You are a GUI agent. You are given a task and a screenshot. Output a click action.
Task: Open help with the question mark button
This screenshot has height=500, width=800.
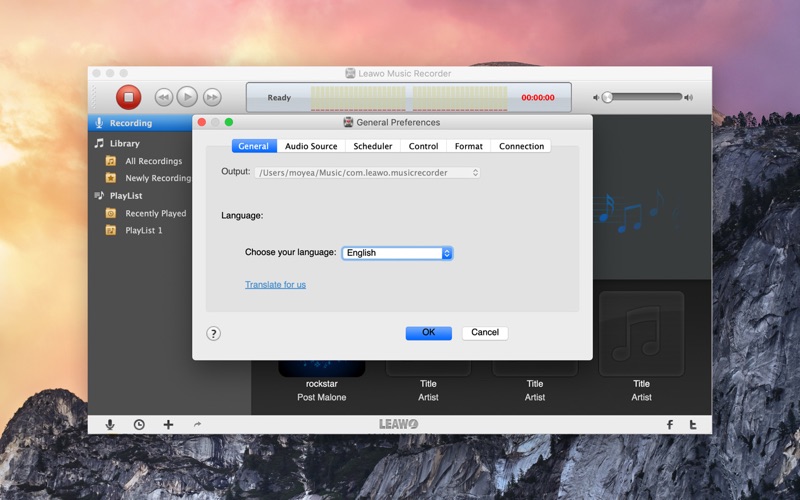click(x=213, y=334)
